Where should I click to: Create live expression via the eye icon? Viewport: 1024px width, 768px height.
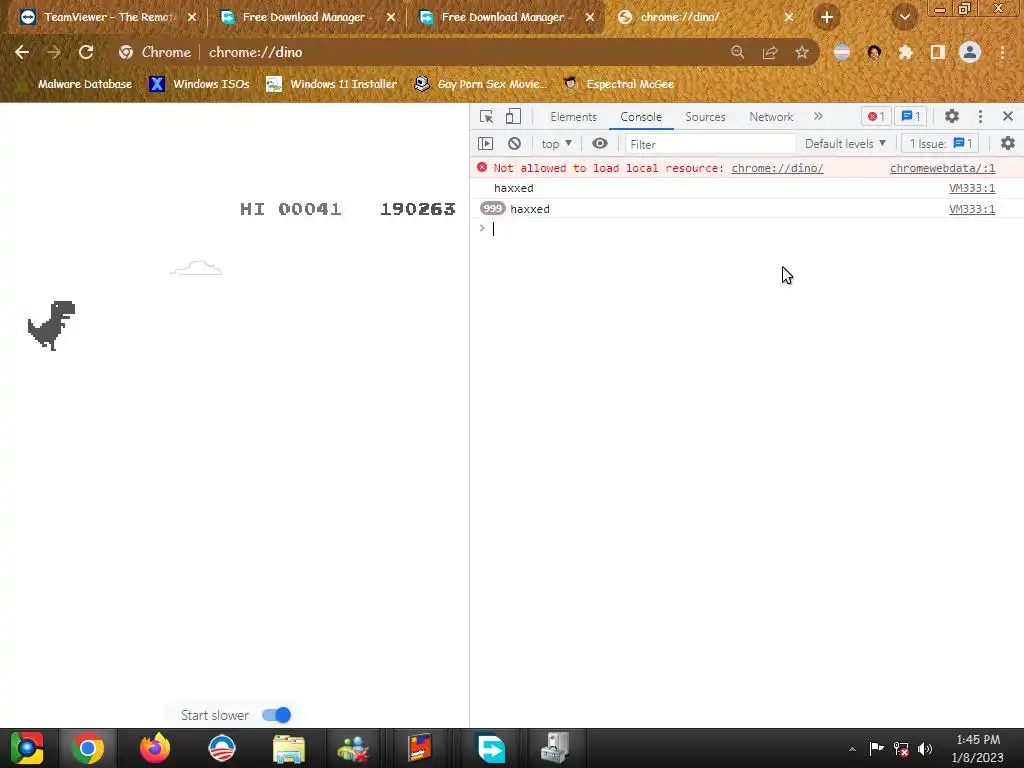point(600,143)
